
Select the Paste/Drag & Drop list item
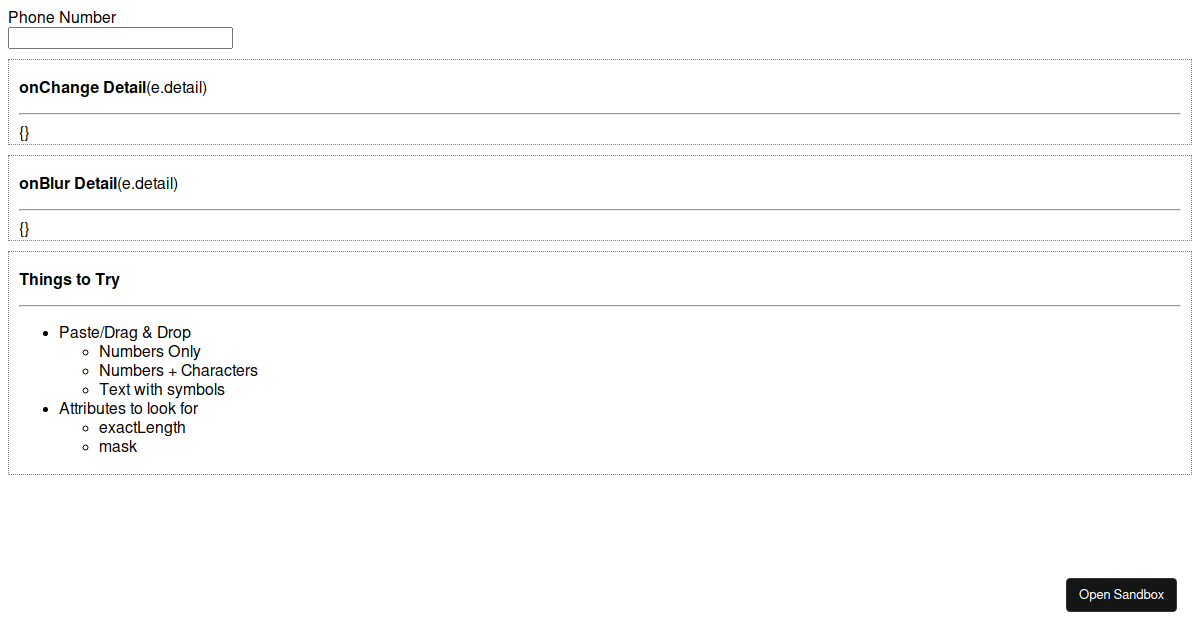pyautogui.click(x=125, y=332)
